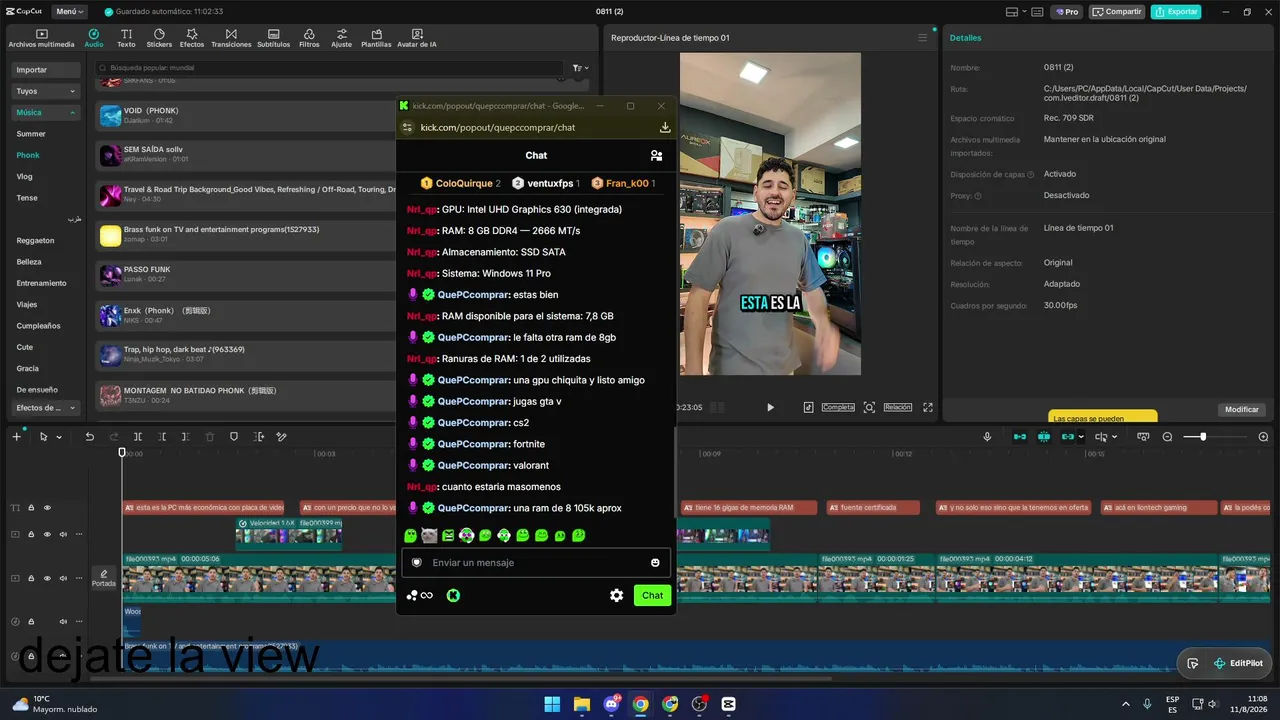Open the Plantillas panel
The width and height of the screenshot is (1280, 720).
(x=376, y=38)
